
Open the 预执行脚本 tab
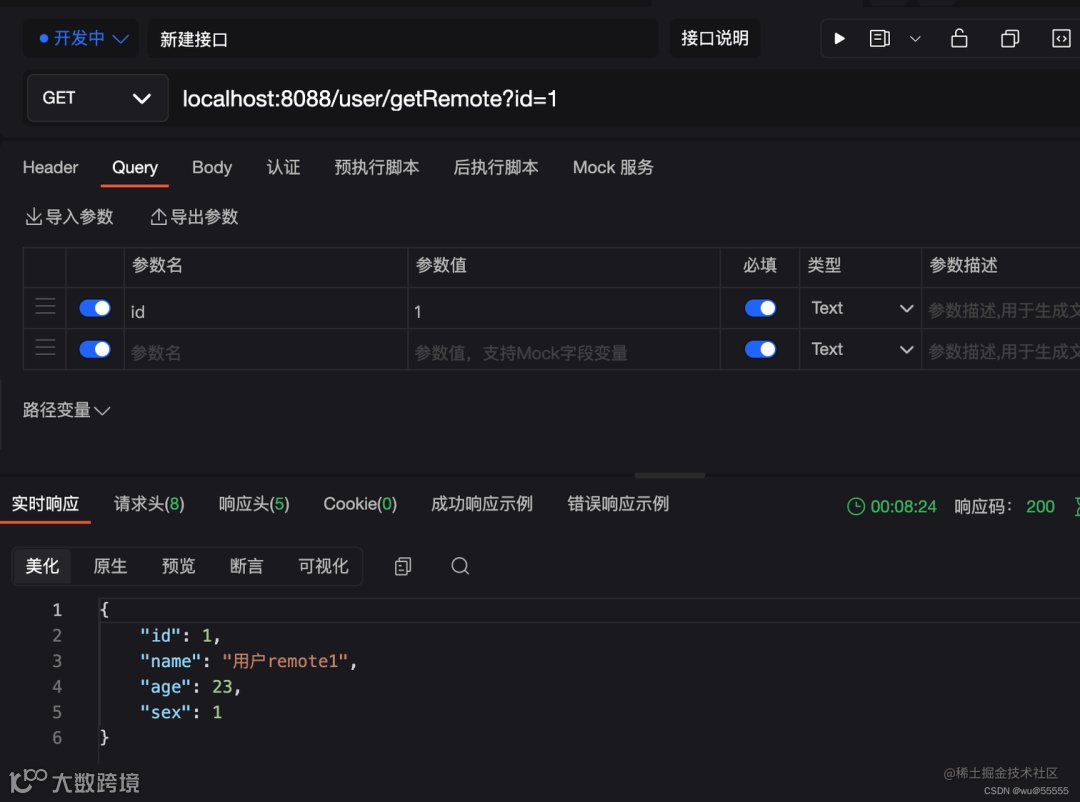click(x=377, y=167)
